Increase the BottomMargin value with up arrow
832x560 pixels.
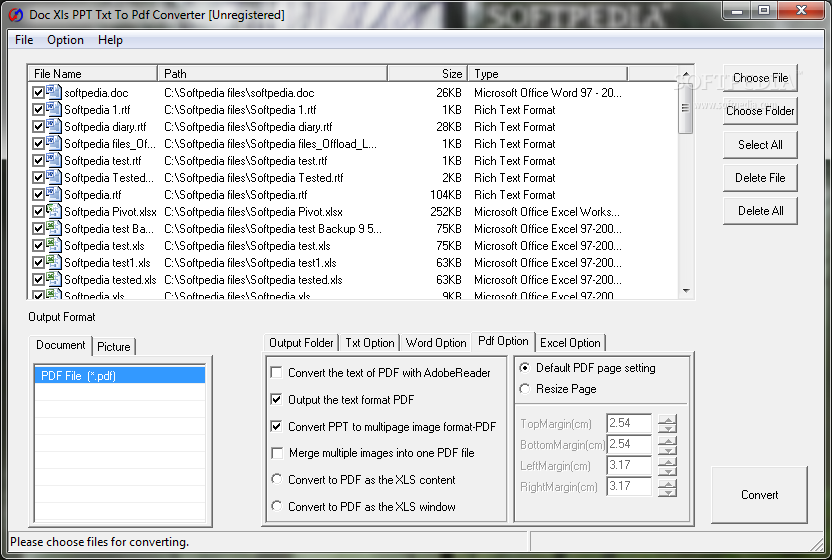[x=668, y=441]
